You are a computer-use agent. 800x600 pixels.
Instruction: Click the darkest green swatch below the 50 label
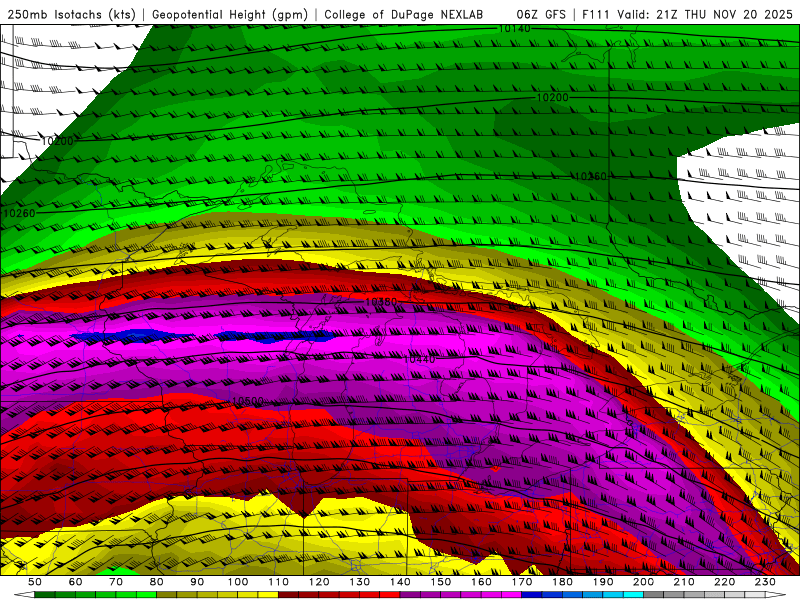[x=45, y=595]
